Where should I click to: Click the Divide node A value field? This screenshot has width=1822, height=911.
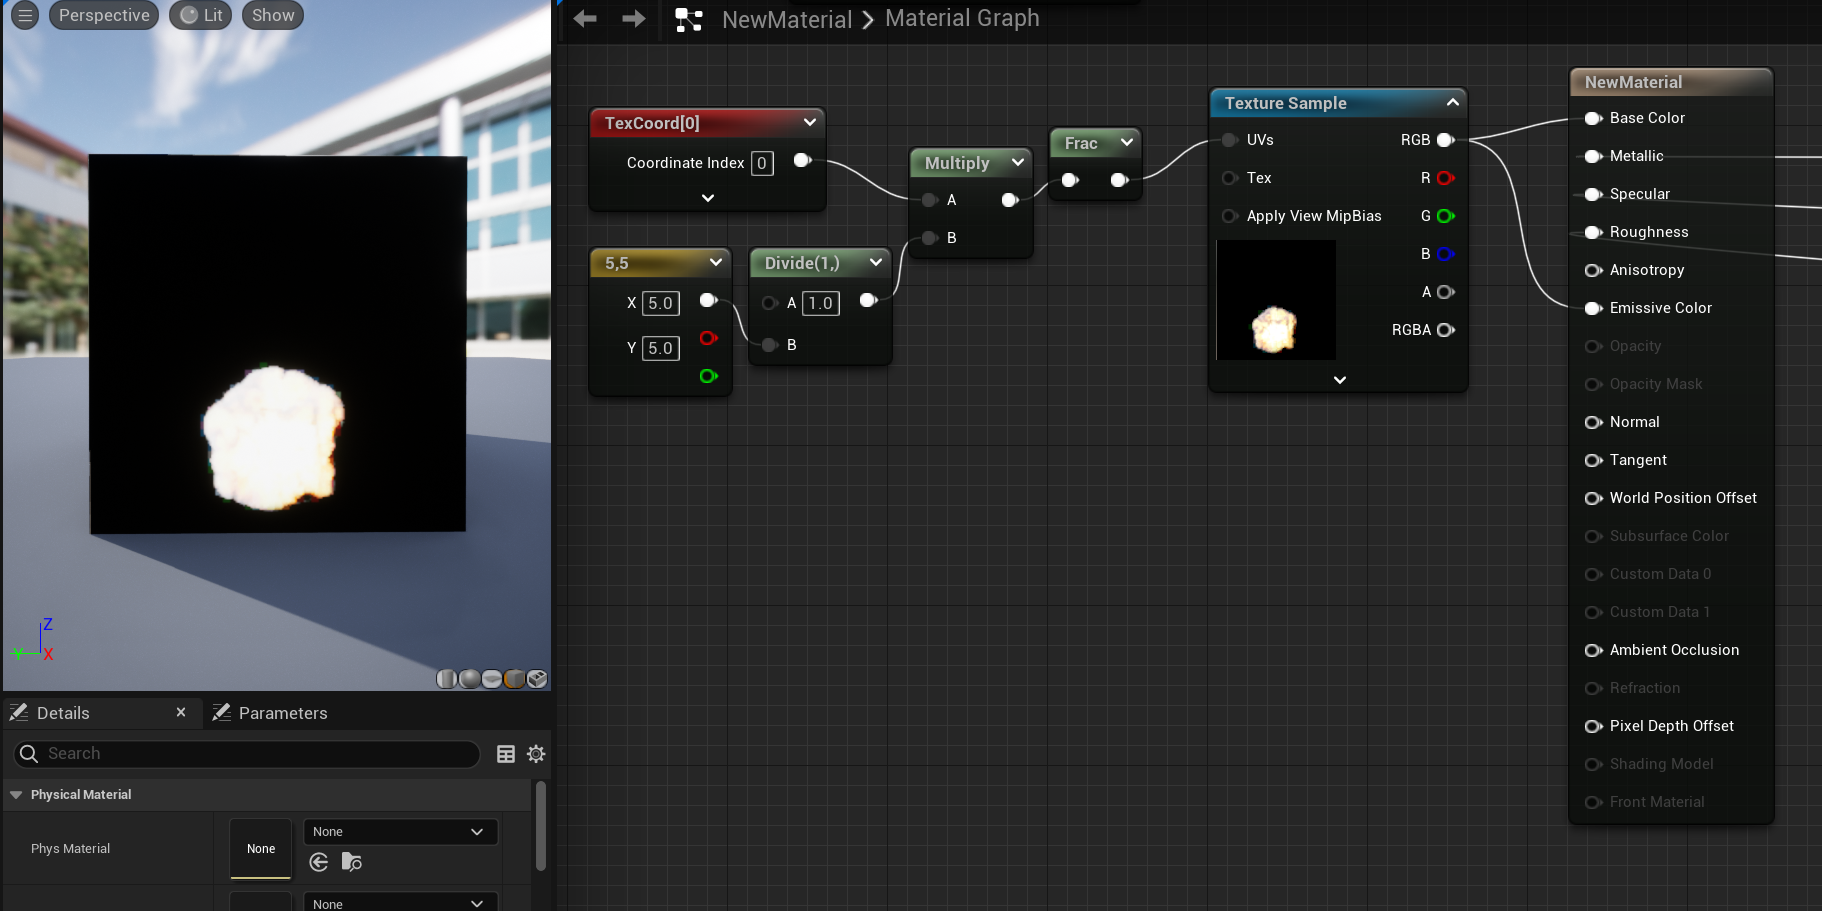820,303
